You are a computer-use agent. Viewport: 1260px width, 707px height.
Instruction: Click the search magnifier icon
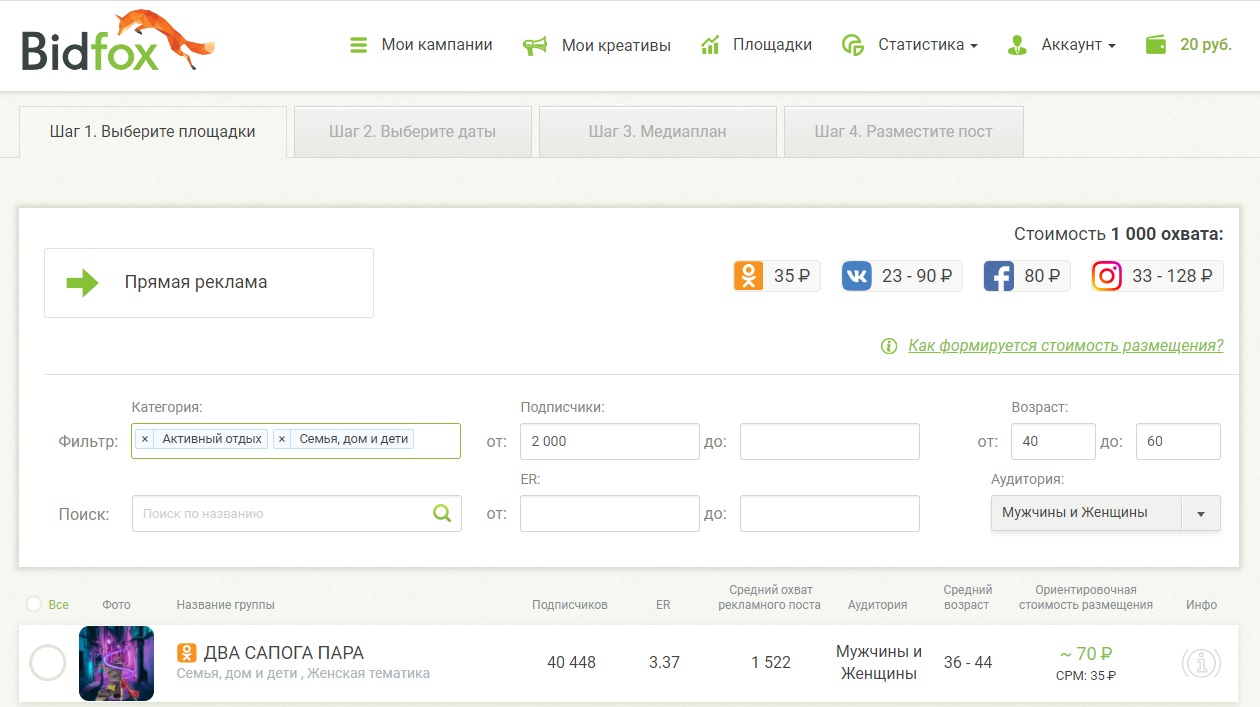pyautogui.click(x=442, y=513)
